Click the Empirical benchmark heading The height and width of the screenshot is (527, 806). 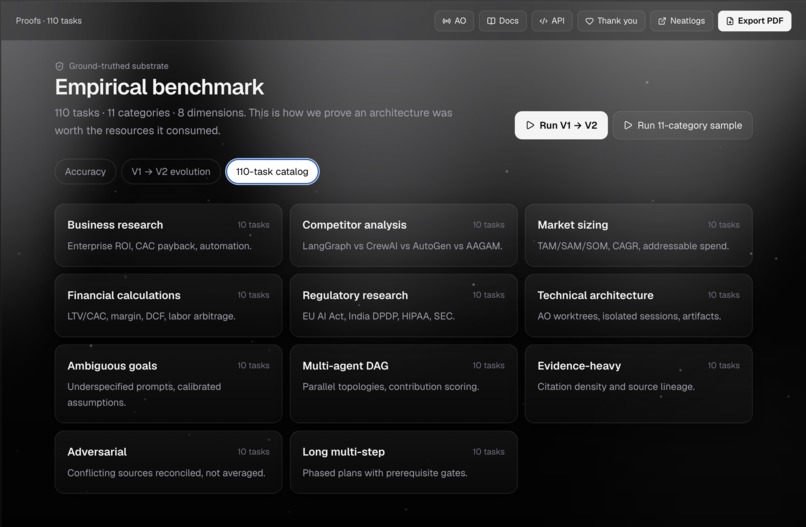coord(159,87)
